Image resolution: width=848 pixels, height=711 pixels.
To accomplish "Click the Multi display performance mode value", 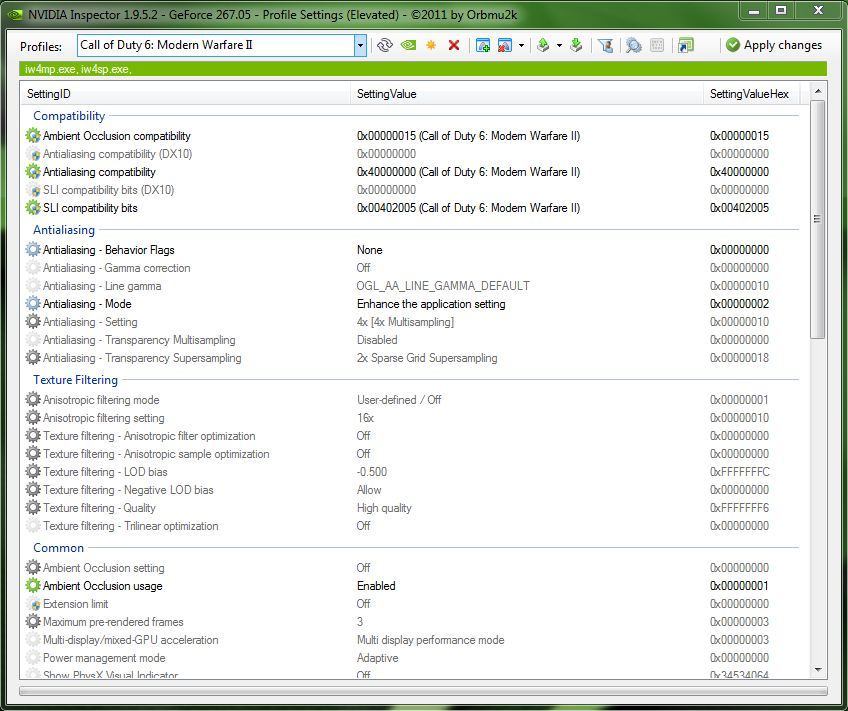I will click(430, 640).
